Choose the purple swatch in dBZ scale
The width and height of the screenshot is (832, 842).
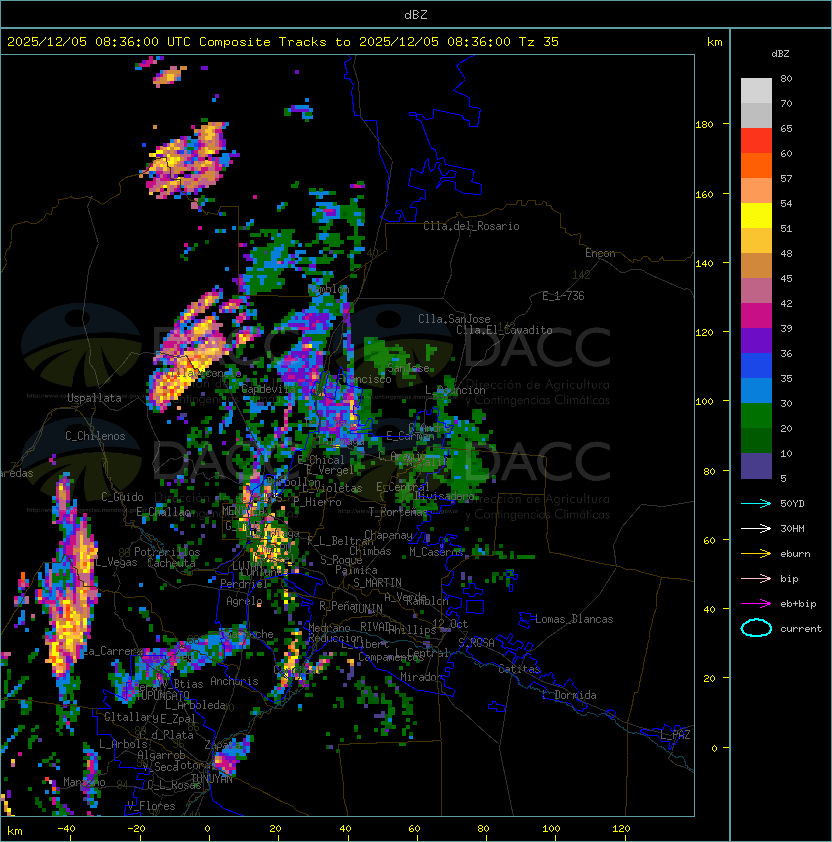[756, 341]
